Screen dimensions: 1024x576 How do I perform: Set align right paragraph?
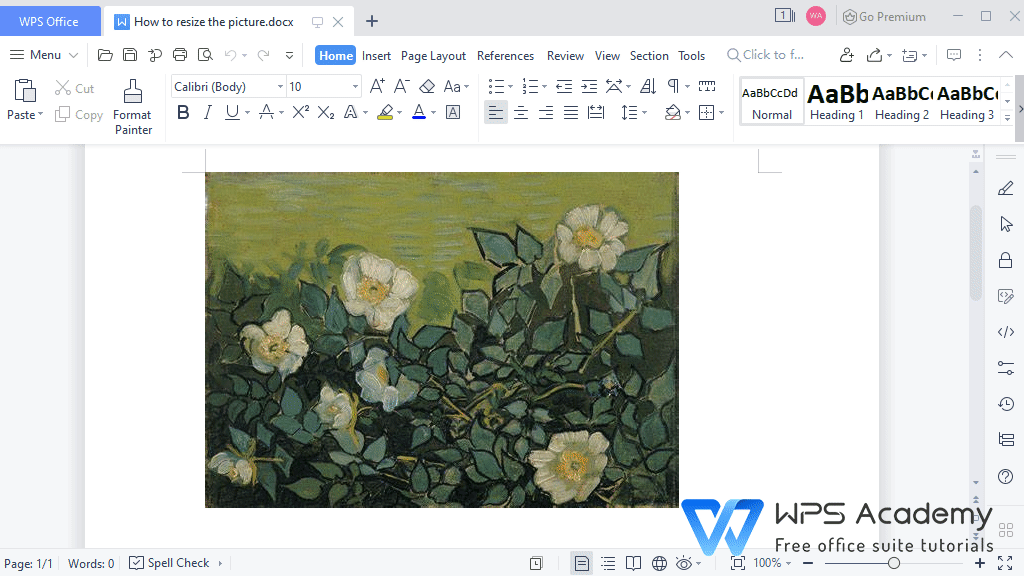(x=545, y=113)
